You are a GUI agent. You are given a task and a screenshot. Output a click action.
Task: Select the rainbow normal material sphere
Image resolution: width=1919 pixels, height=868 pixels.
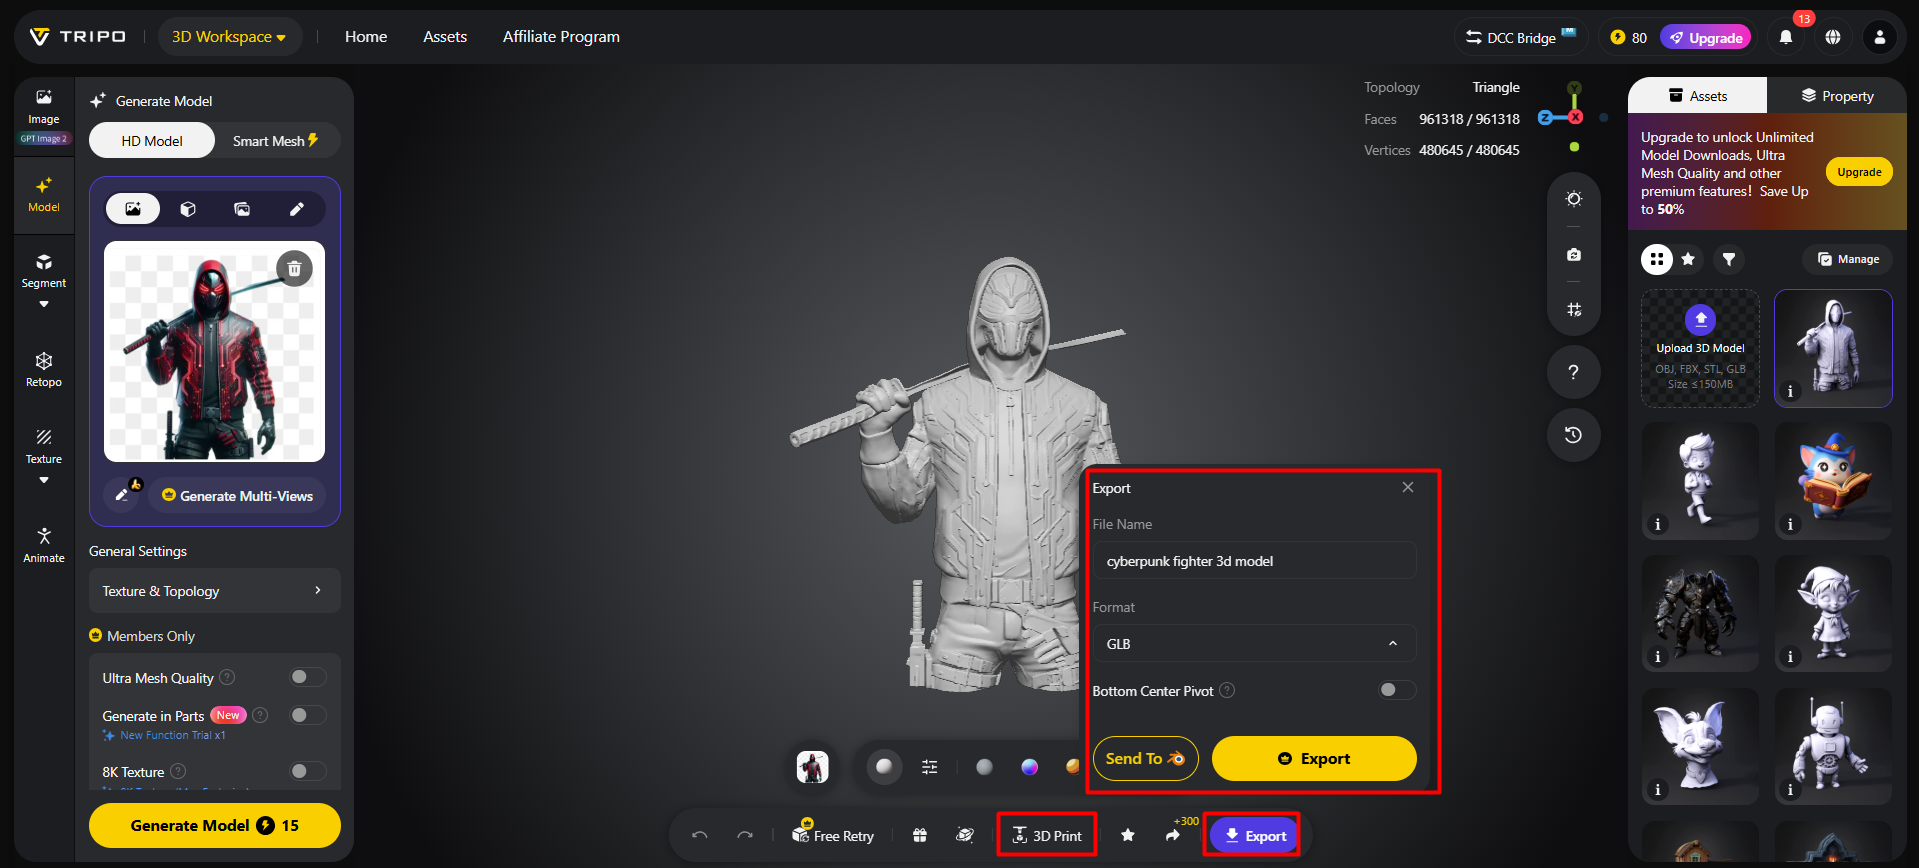point(1029,767)
